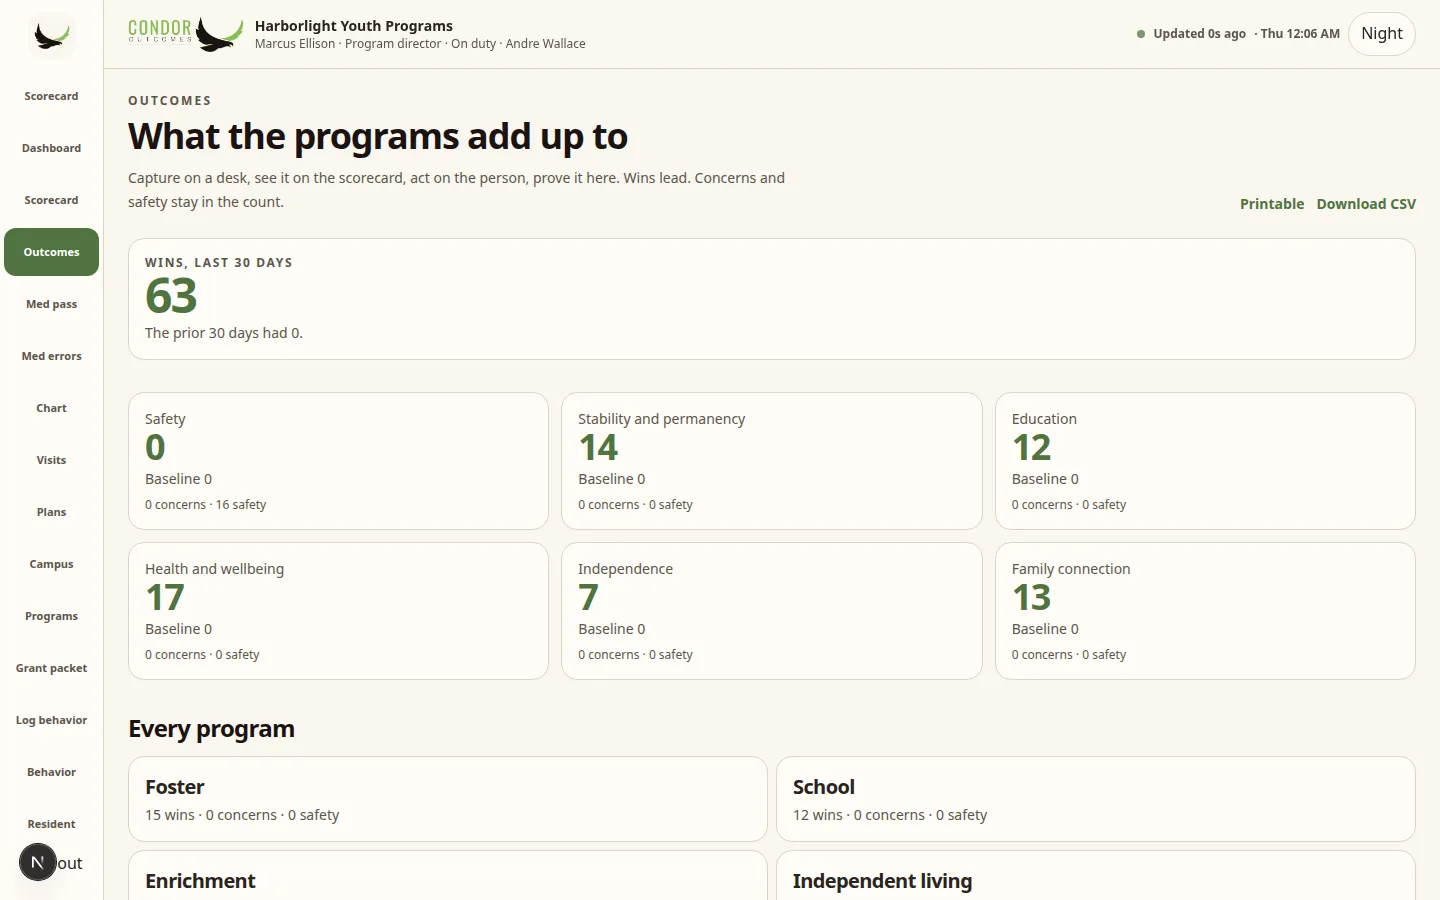The height and width of the screenshot is (900, 1440).
Task: Go to Programs in the sidebar
Action: pyautogui.click(x=52, y=616)
